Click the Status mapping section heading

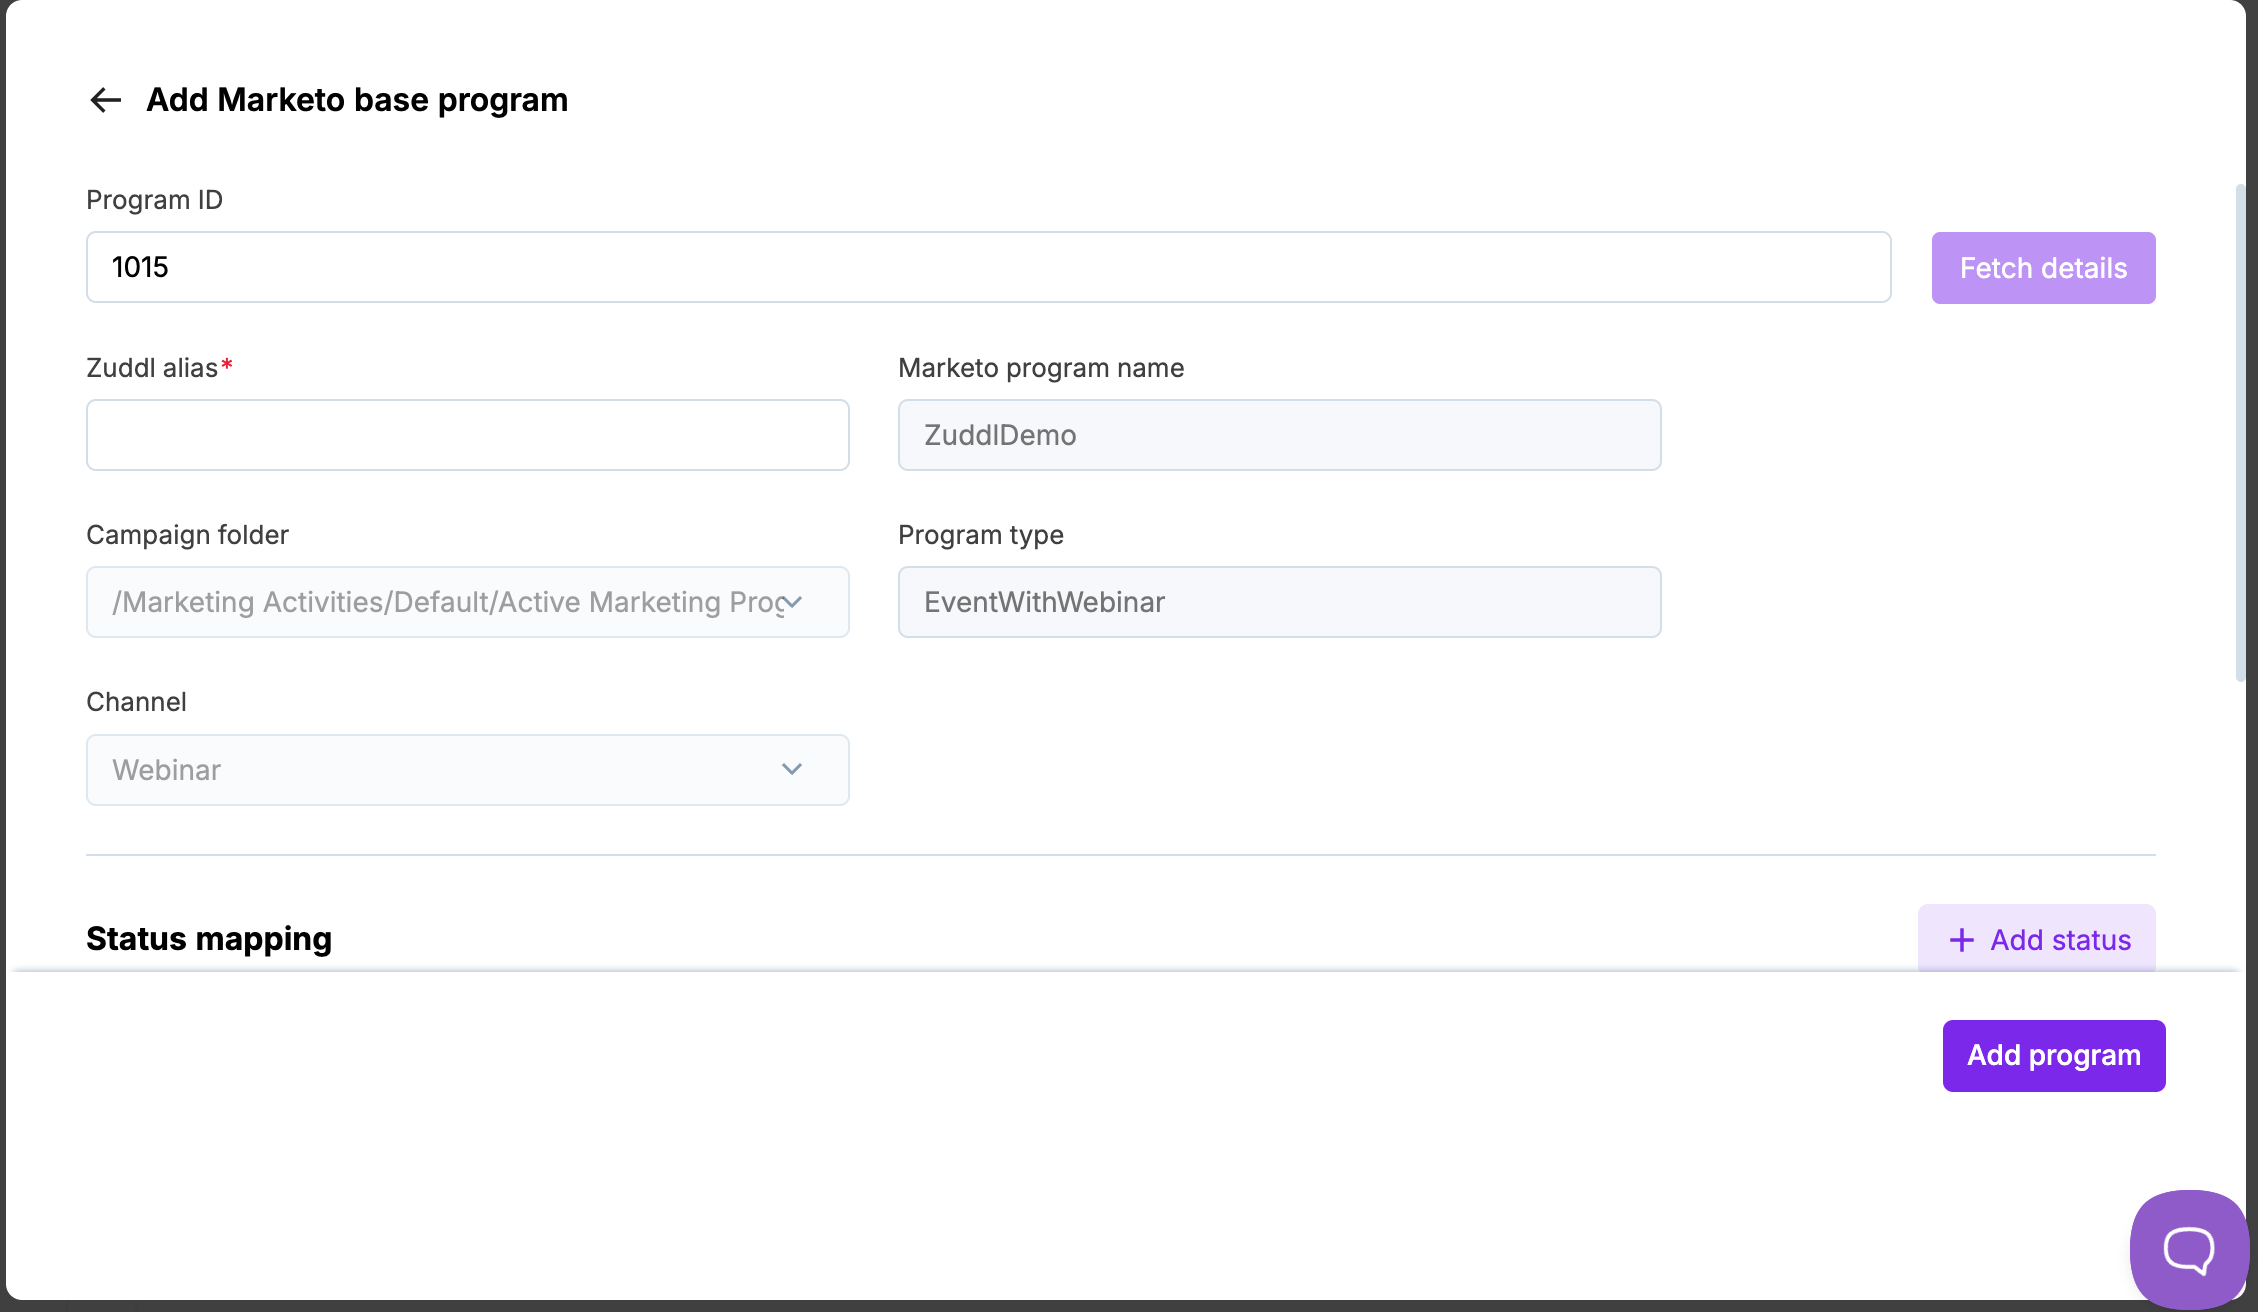click(209, 939)
